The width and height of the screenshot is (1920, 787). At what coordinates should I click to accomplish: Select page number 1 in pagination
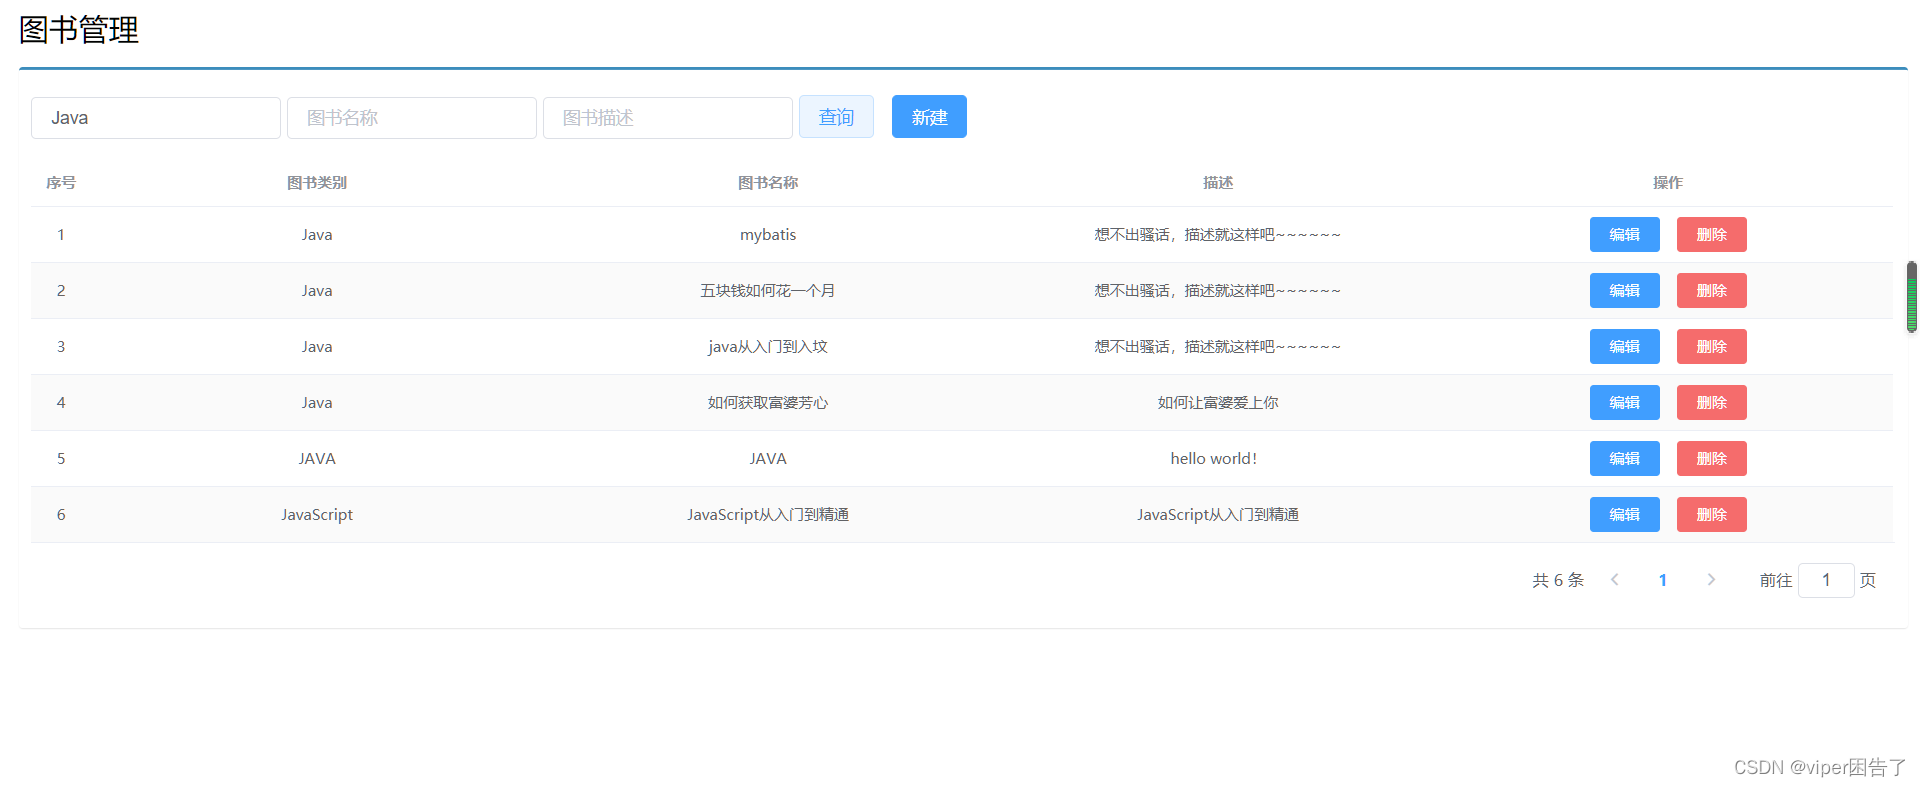(1663, 580)
